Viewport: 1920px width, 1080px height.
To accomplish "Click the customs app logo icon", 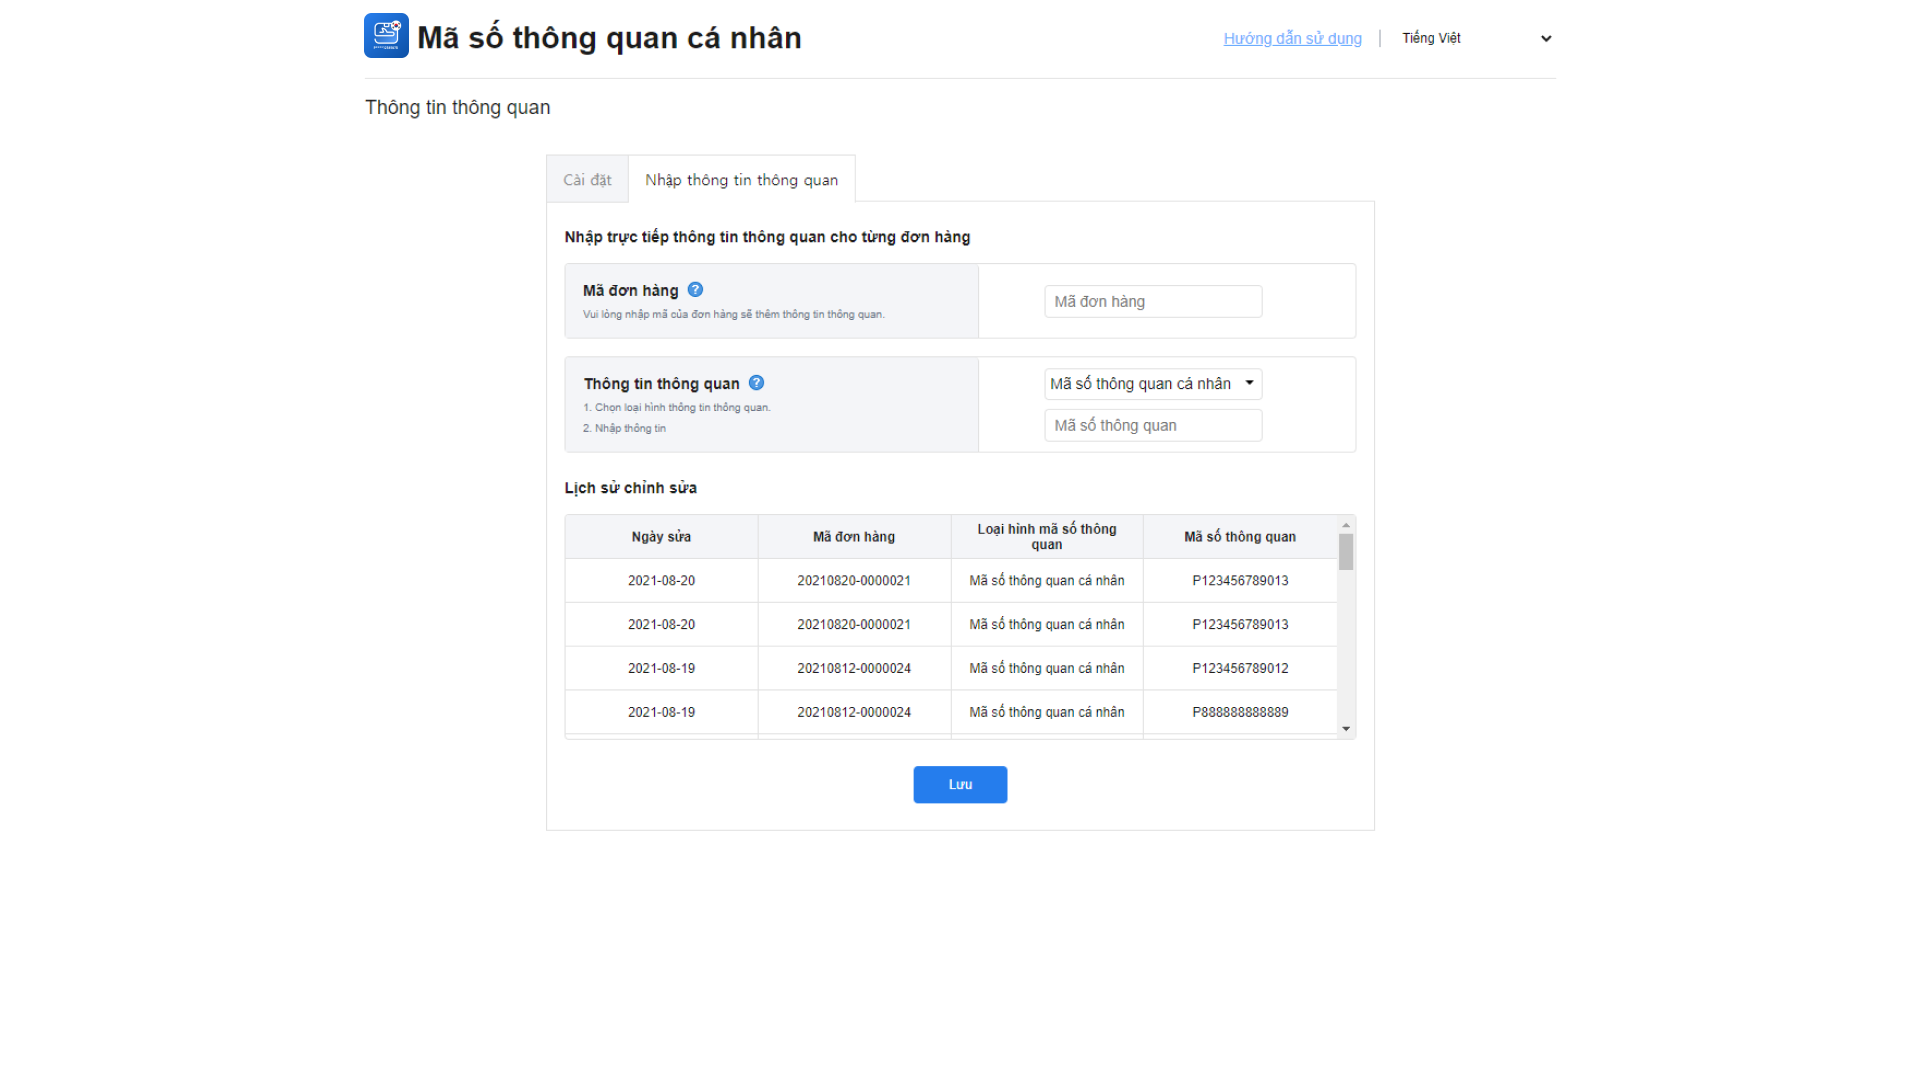I will point(386,36).
